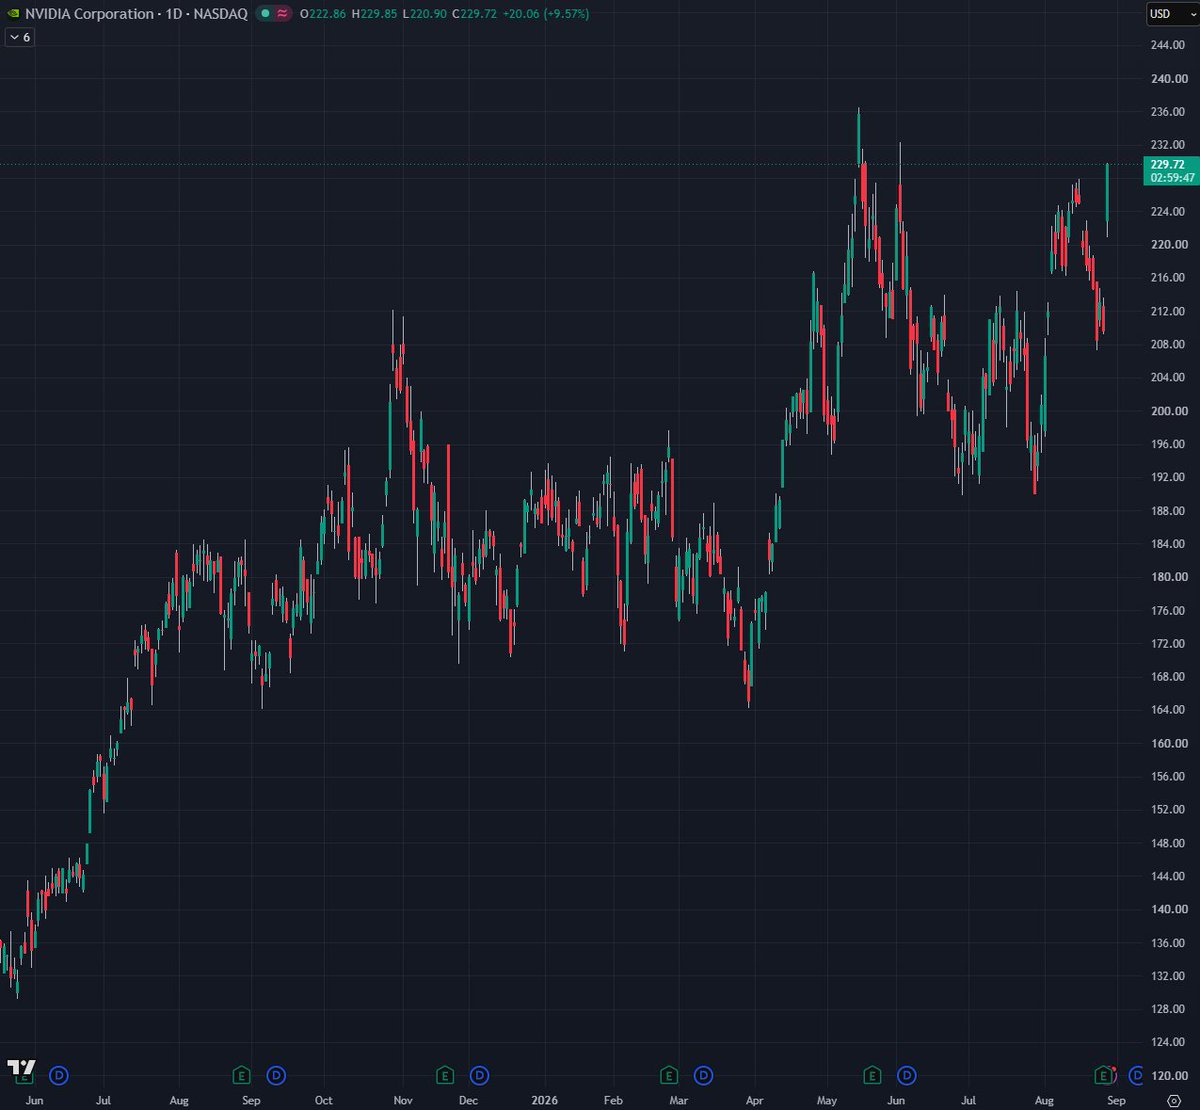
Task: Click the countdown timer 02:59:47
Action: (1172, 178)
